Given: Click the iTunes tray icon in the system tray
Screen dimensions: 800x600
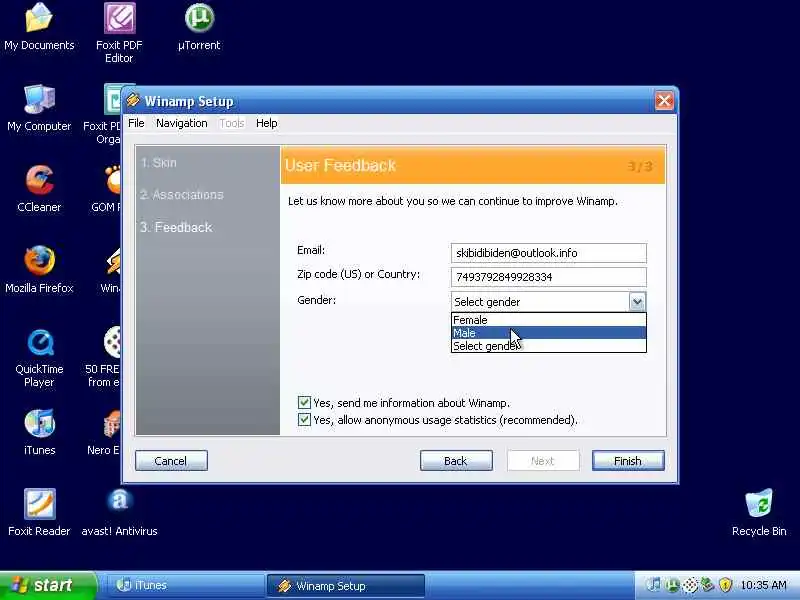Looking at the screenshot, I should coord(654,585).
